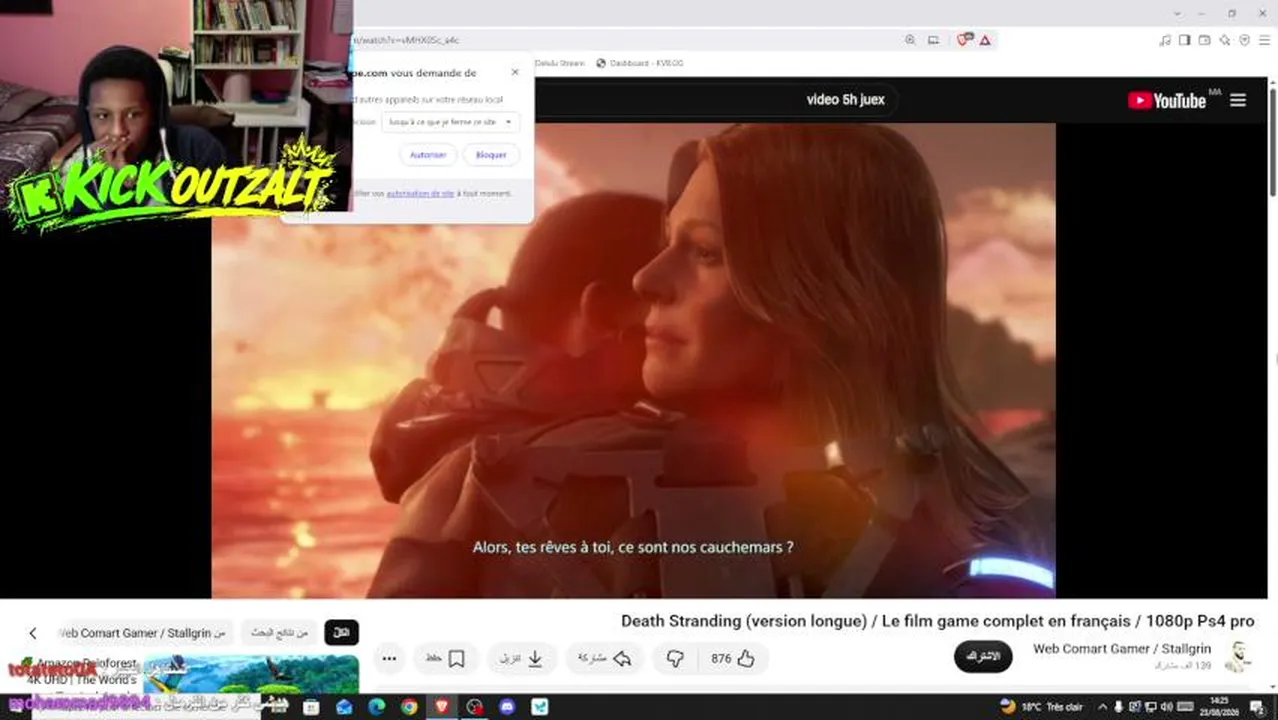The image size is (1278, 720).
Task: Click the Brave Rewards triangle icon
Action: pos(985,40)
